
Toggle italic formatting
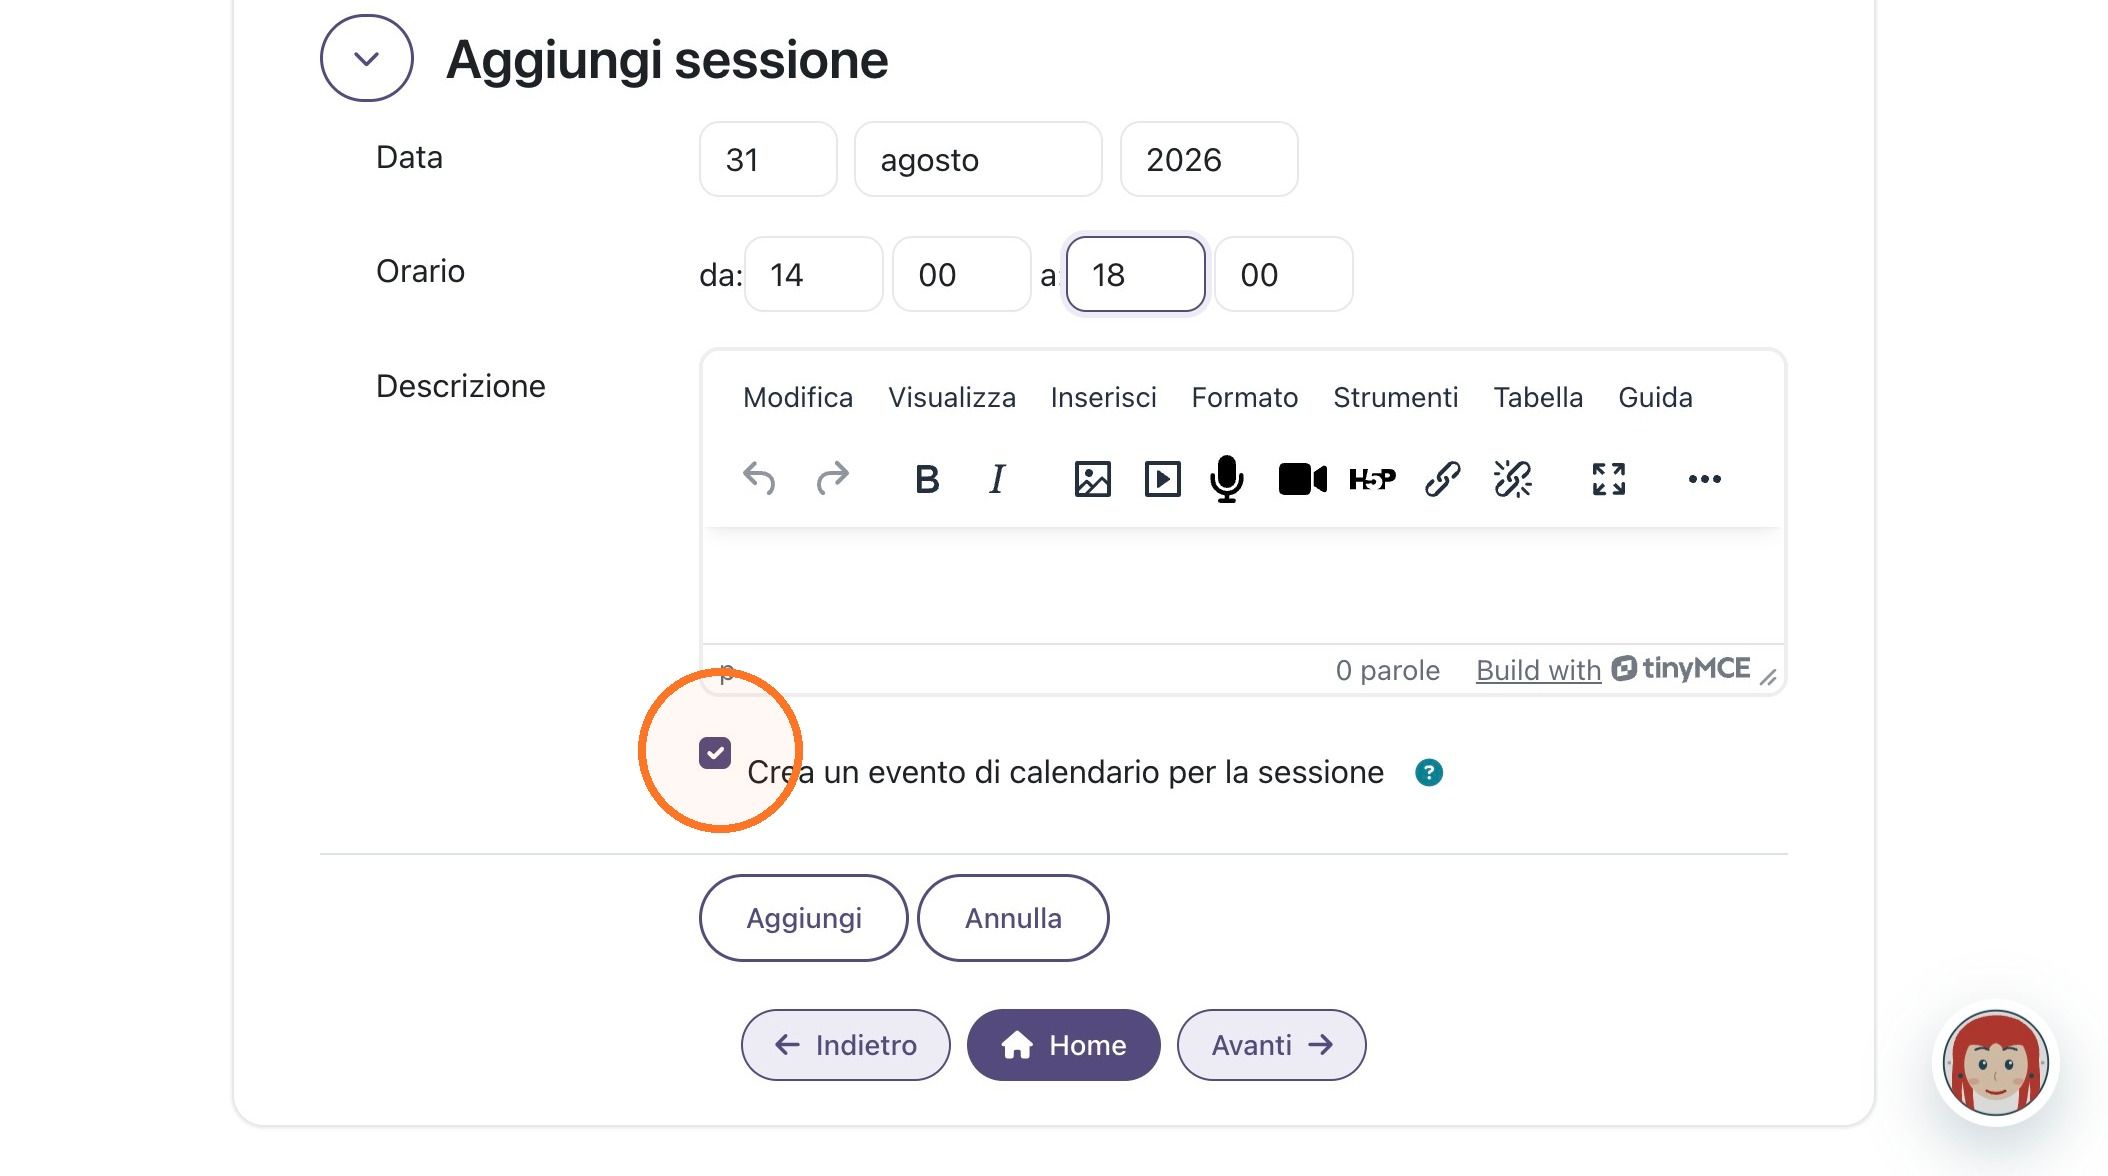[x=997, y=479]
